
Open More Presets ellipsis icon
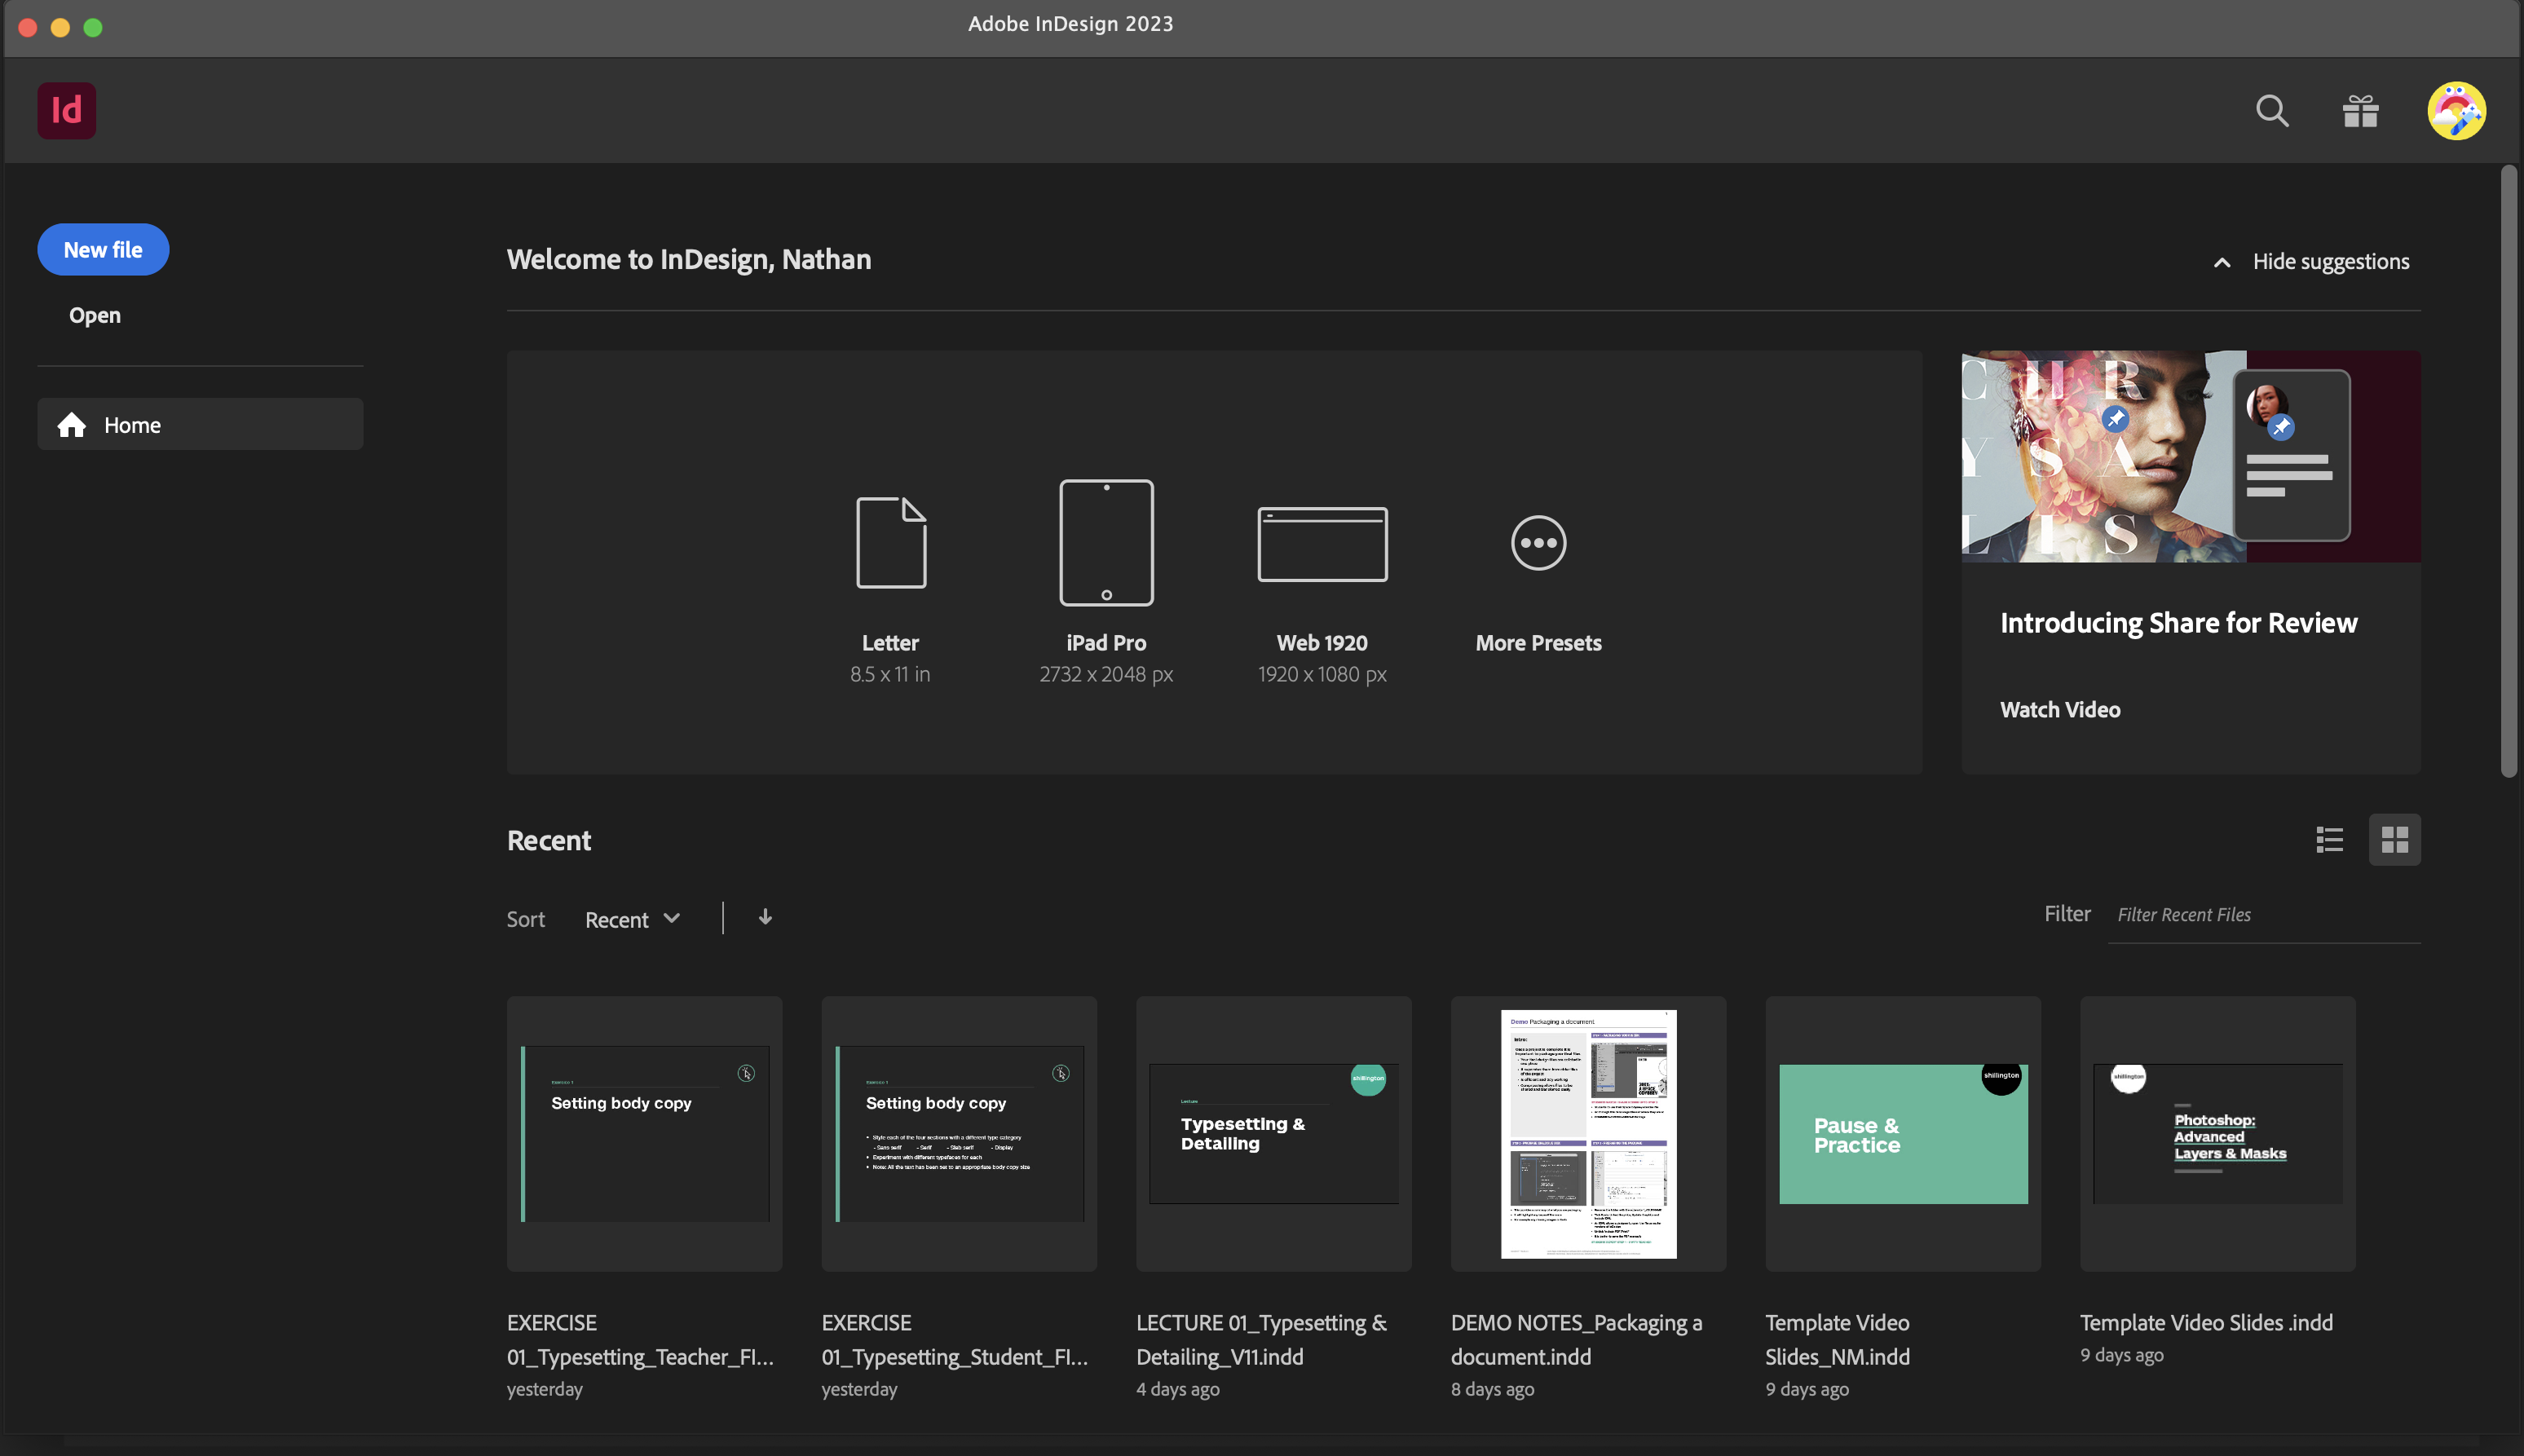click(x=1538, y=543)
